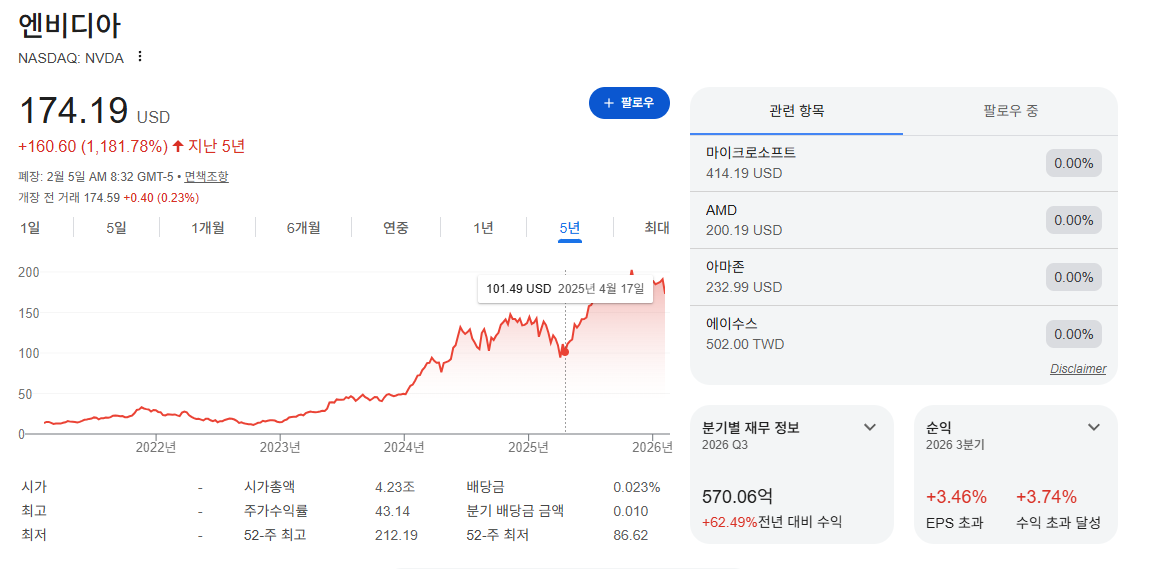Image resolution: width=1153 pixels, height=569 pixels.
Task: Open the 아마존 stock row
Action: [x=904, y=277]
